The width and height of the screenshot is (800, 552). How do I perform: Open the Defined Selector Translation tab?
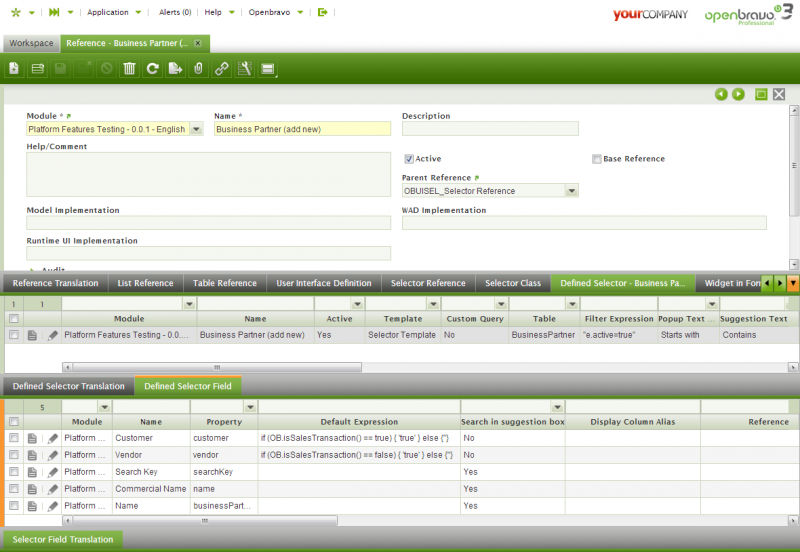(69, 386)
